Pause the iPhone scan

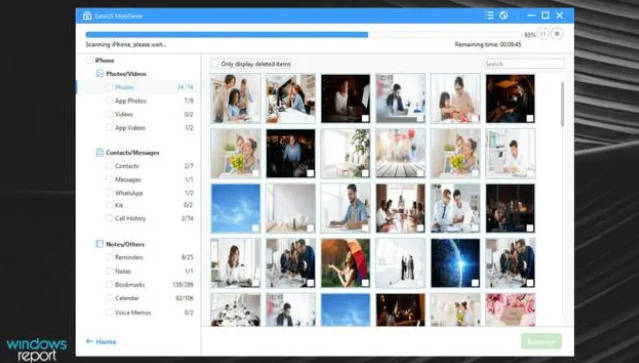point(543,34)
